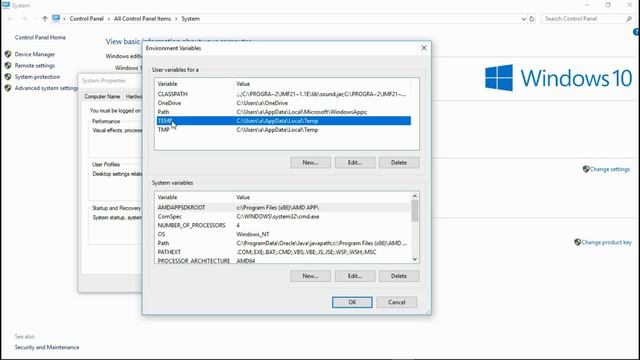Click Delete button under system variables
640x360 pixels.
tap(399, 276)
